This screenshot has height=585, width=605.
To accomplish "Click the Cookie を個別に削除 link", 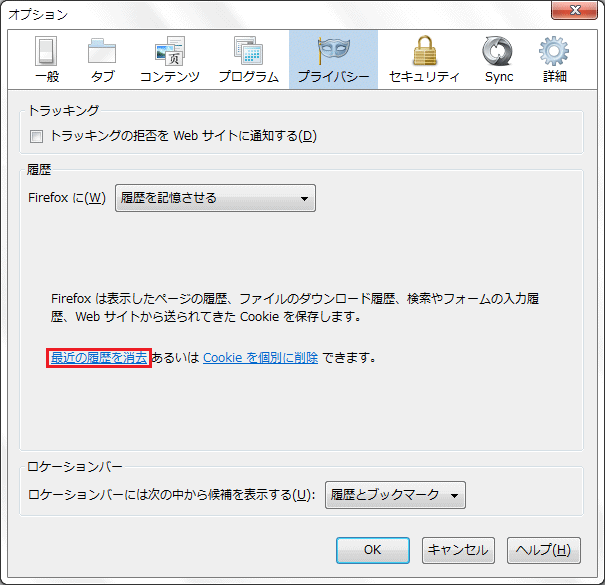I will (260, 357).
